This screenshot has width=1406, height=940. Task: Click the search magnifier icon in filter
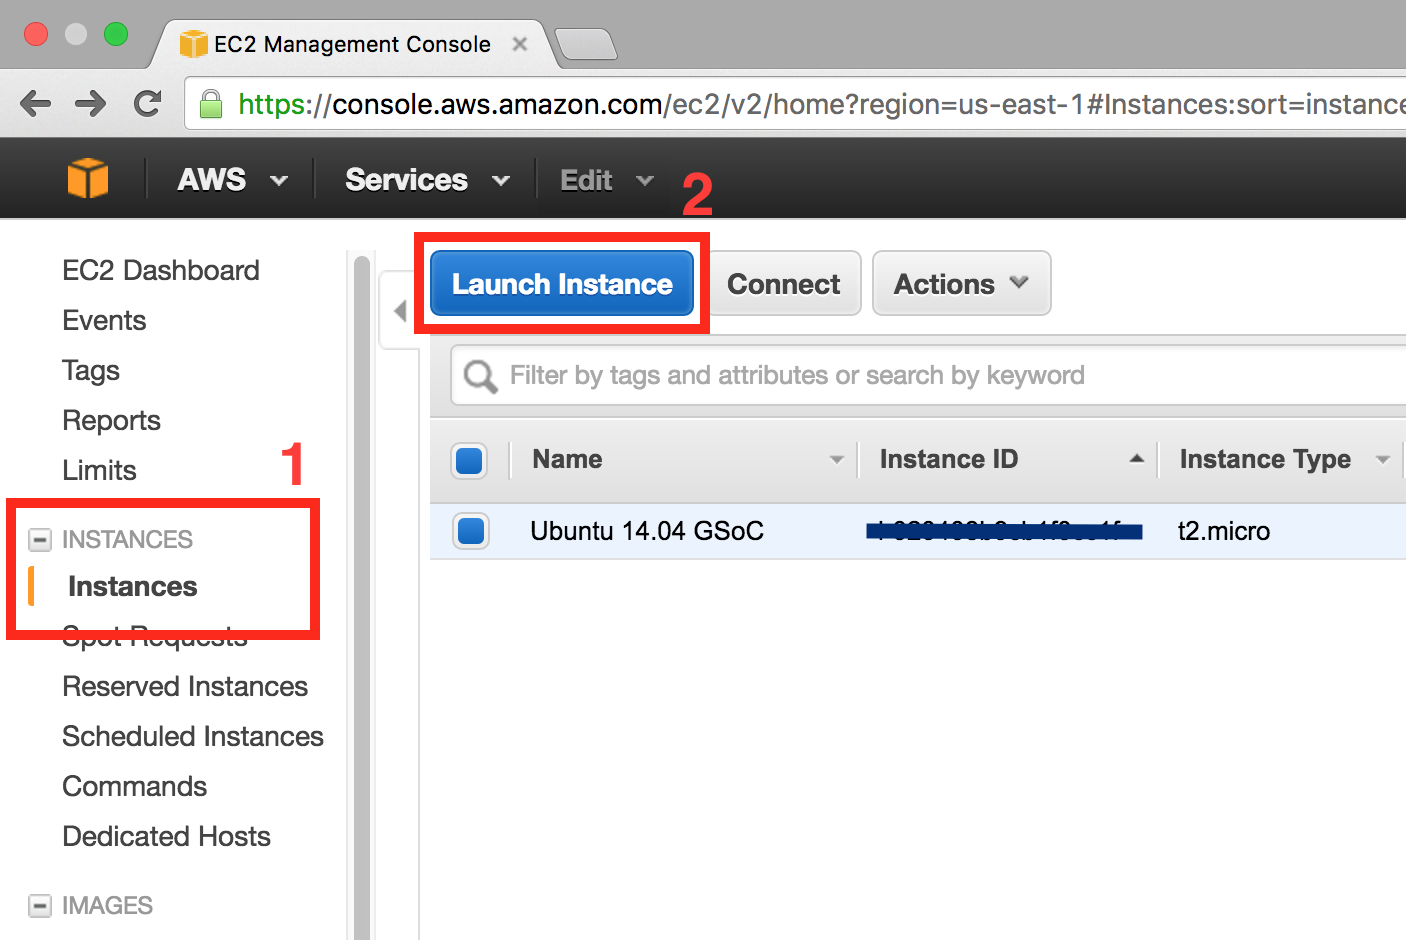pos(480,376)
